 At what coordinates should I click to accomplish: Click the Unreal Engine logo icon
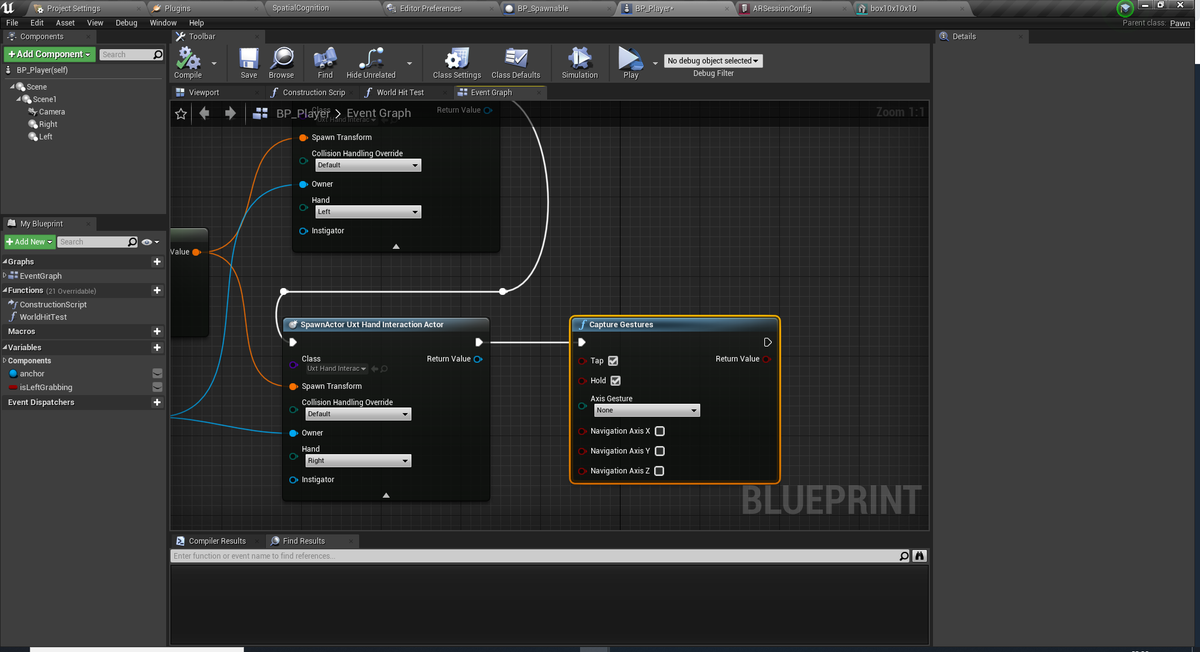9,8
